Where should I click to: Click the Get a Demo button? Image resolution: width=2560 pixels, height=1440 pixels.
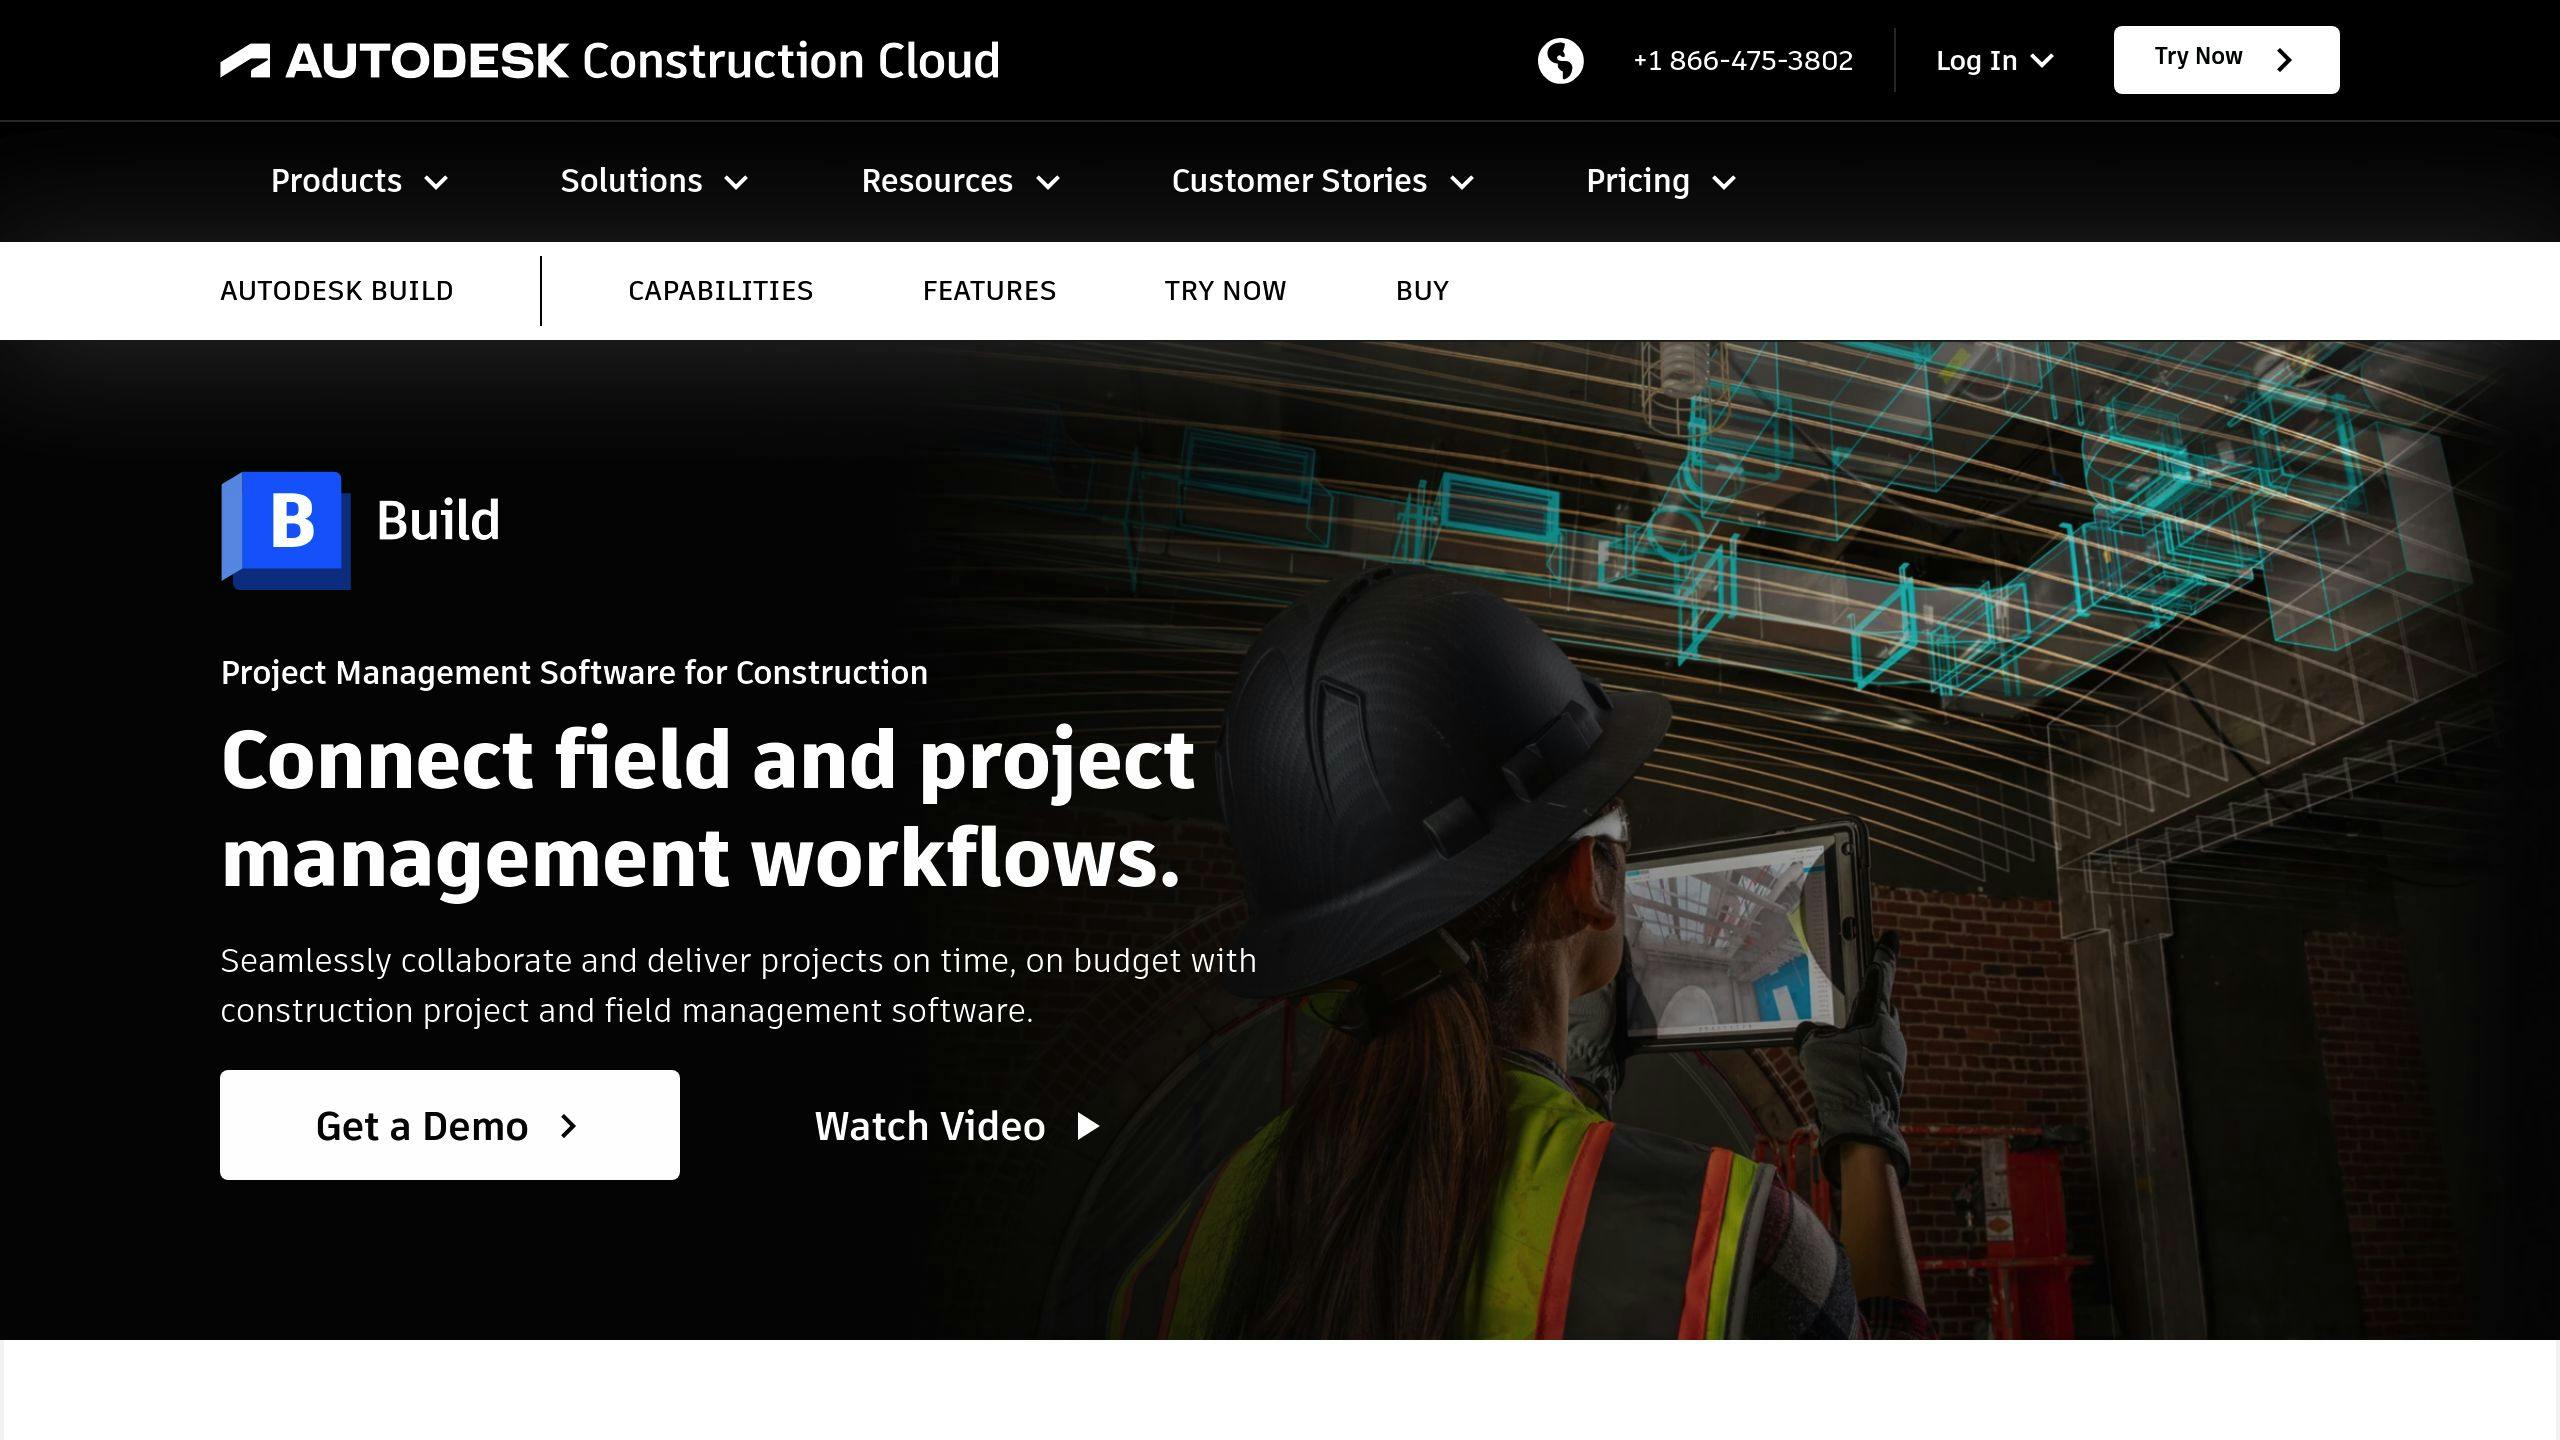[448, 1125]
